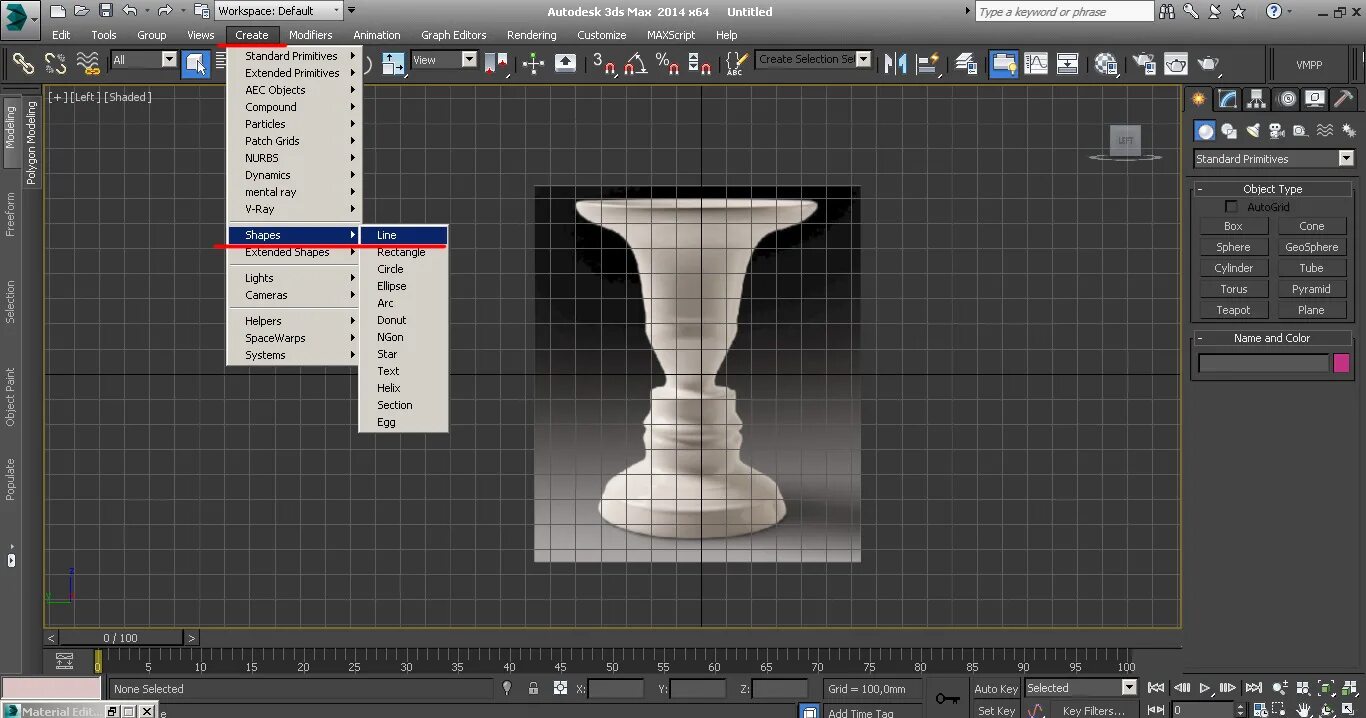The height and width of the screenshot is (718, 1366).
Task: Select the Lights category icon
Action: coord(1253,131)
